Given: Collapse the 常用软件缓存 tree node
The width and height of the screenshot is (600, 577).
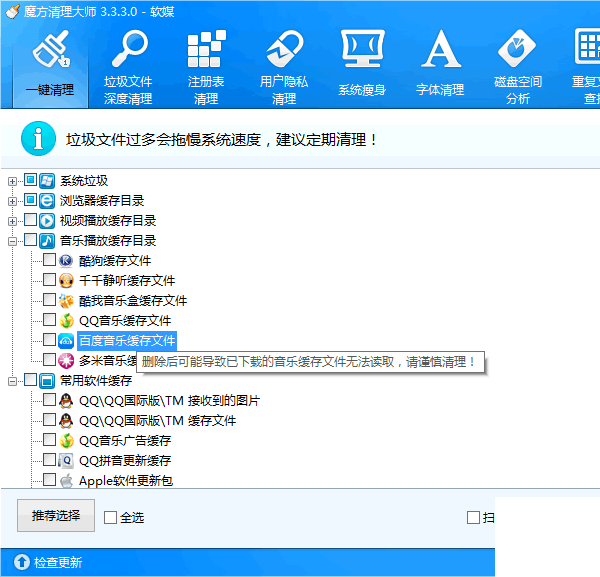Looking at the screenshot, I should [x=12, y=381].
